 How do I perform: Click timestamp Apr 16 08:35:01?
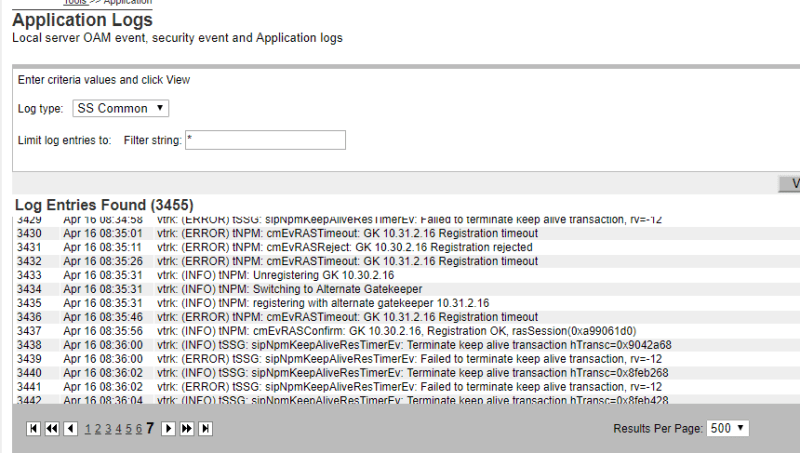(x=103, y=234)
